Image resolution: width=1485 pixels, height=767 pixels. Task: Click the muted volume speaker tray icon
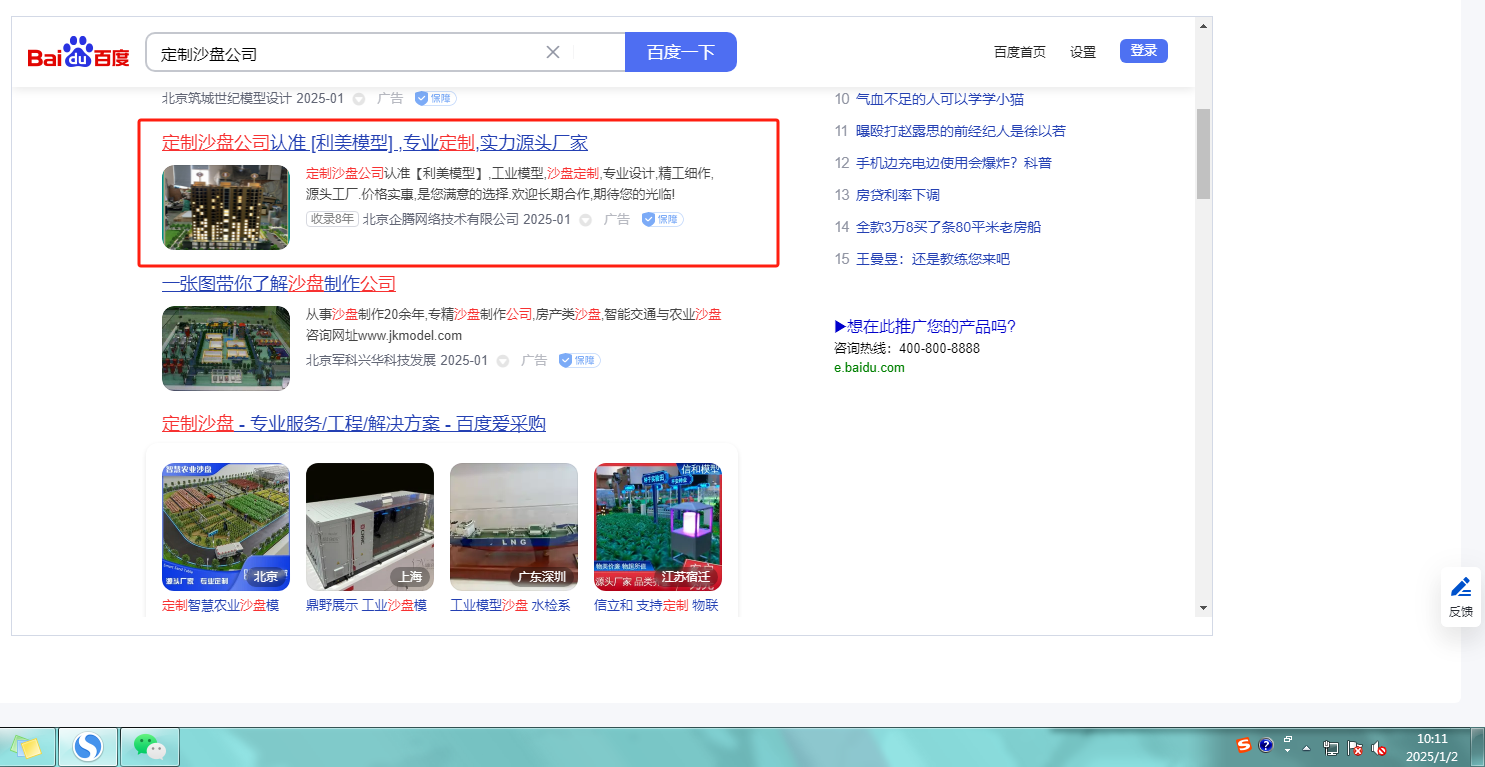1379,747
